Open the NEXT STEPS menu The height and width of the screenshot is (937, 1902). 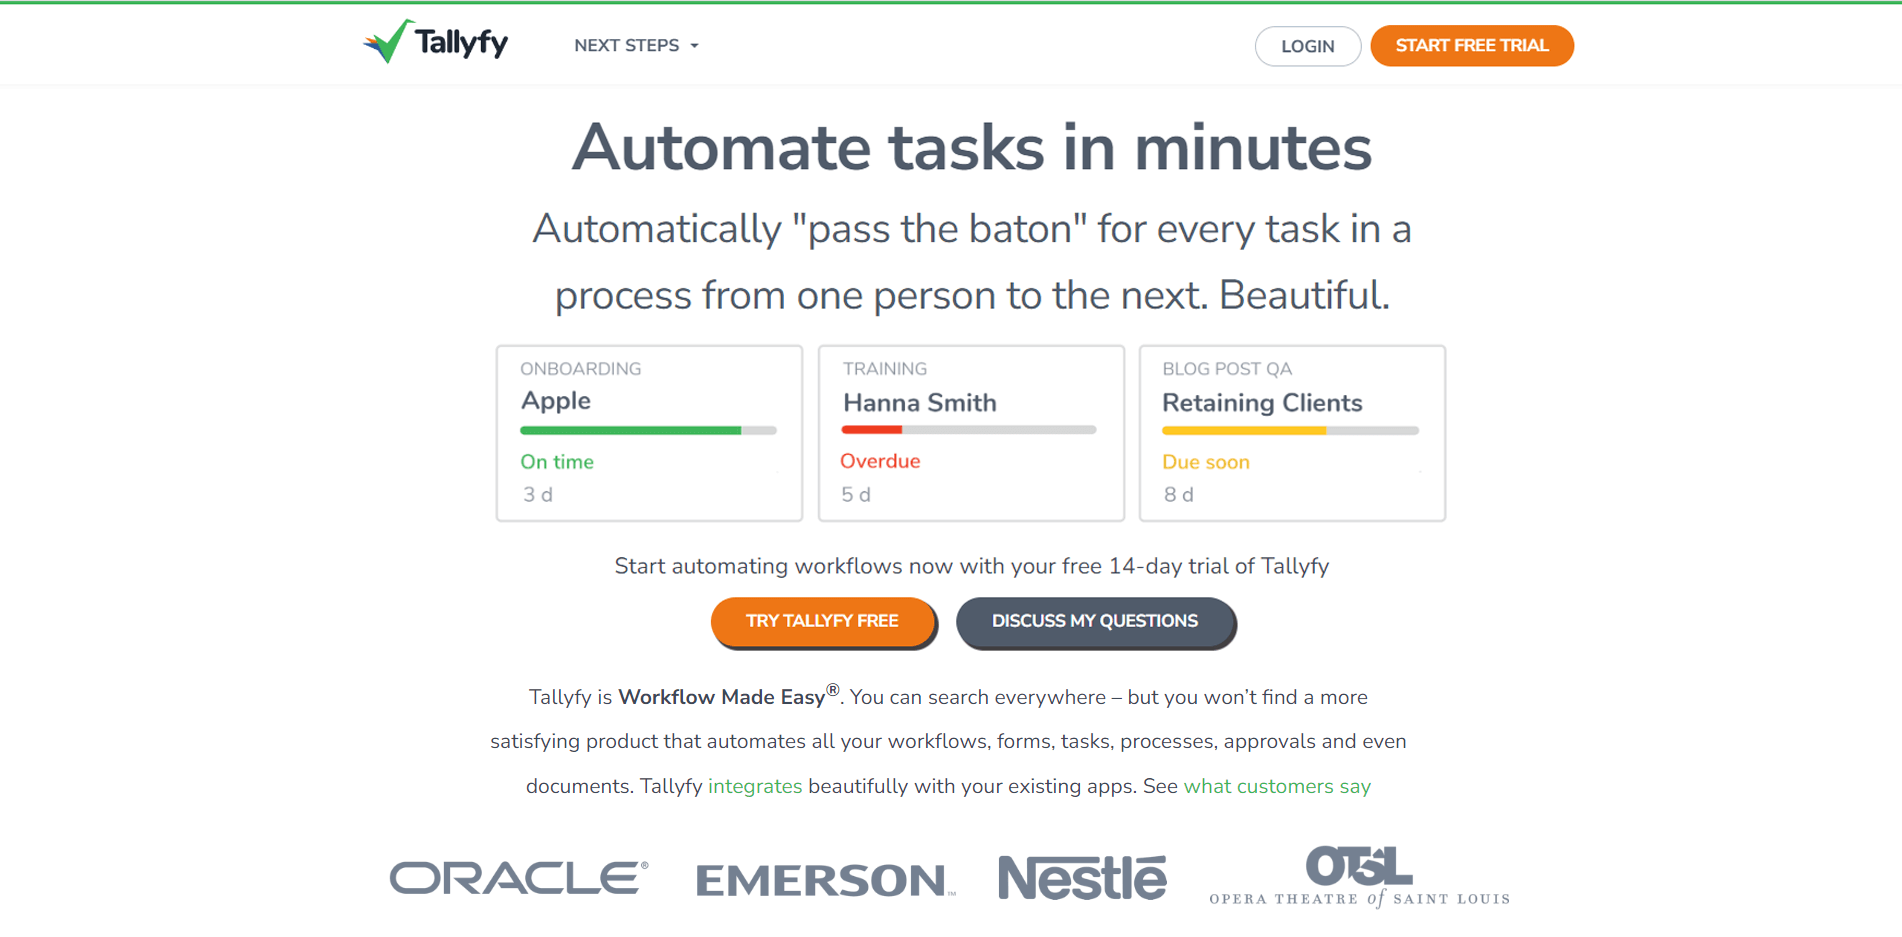[x=636, y=46]
